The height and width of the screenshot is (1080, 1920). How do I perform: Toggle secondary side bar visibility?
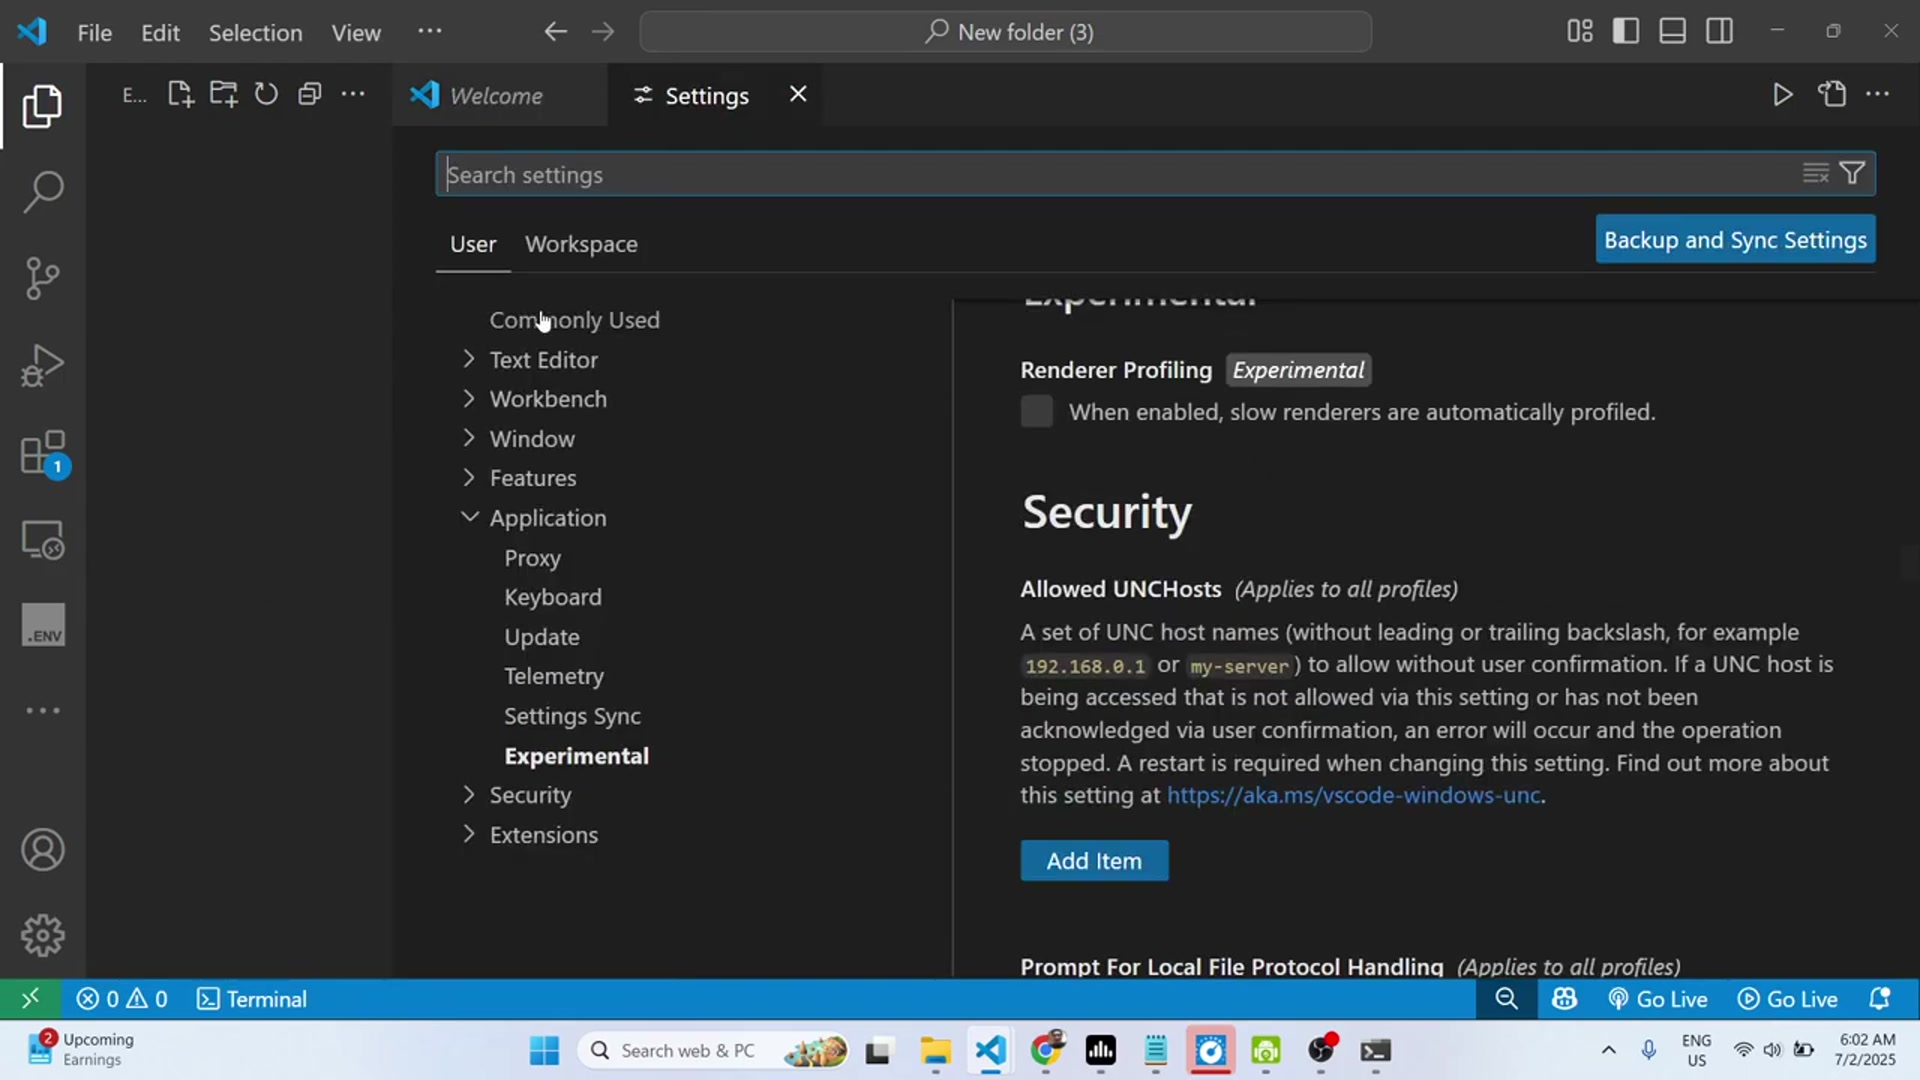(1720, 32)
